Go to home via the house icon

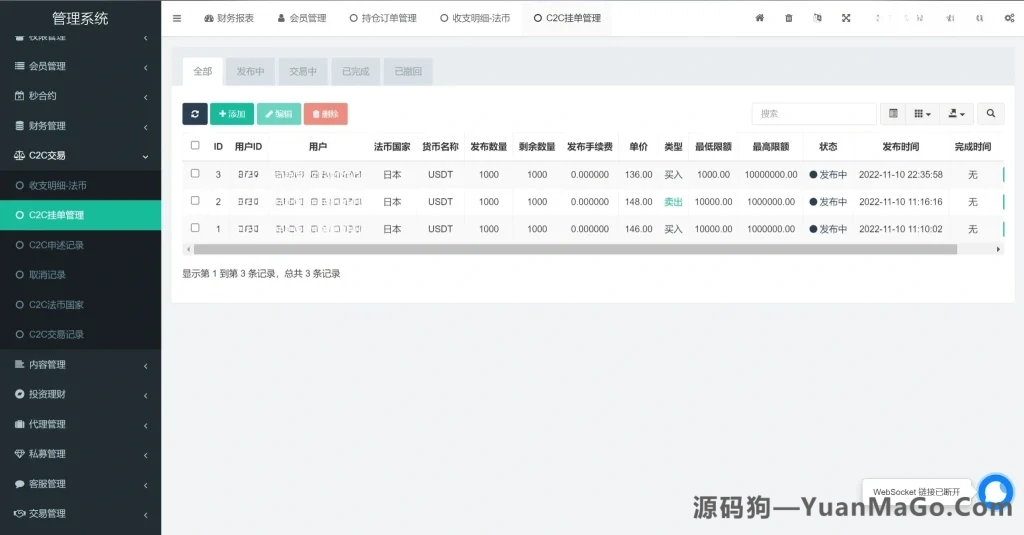pos(760,18)
